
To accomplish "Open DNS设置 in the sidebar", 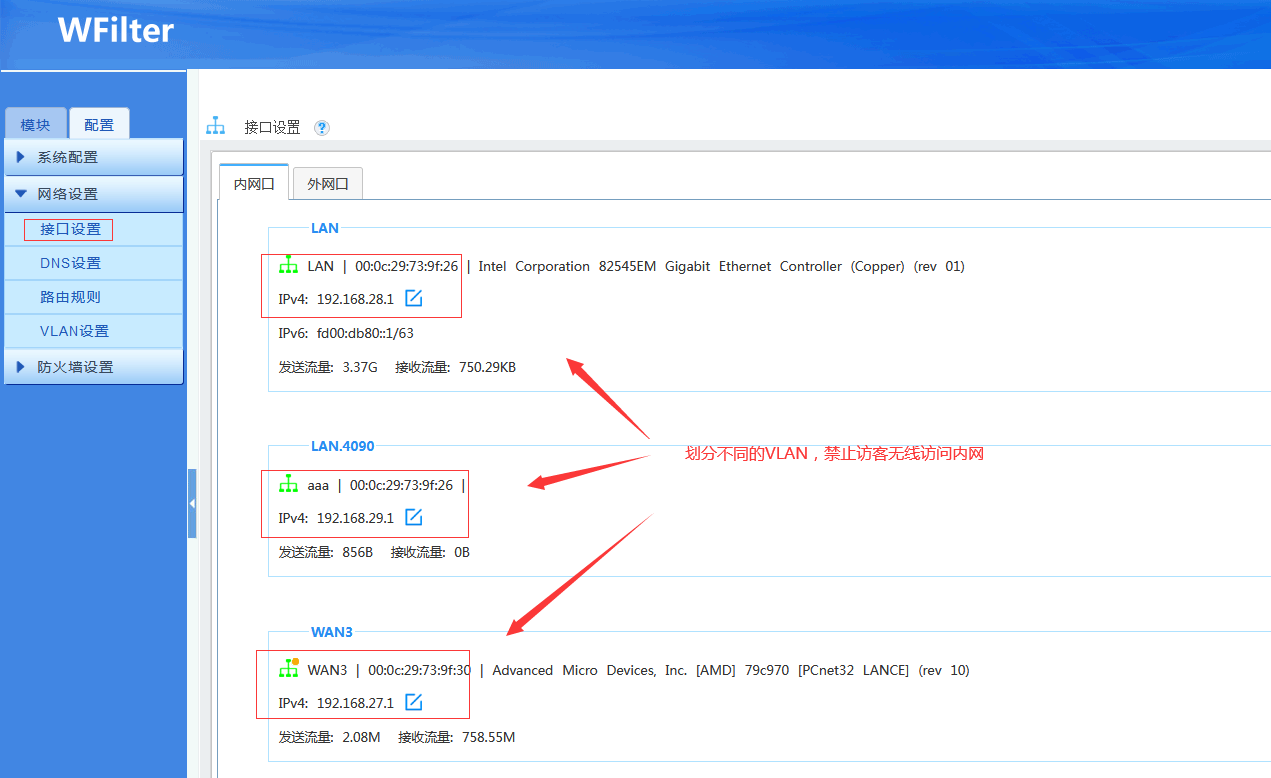I will coord(70,263).
